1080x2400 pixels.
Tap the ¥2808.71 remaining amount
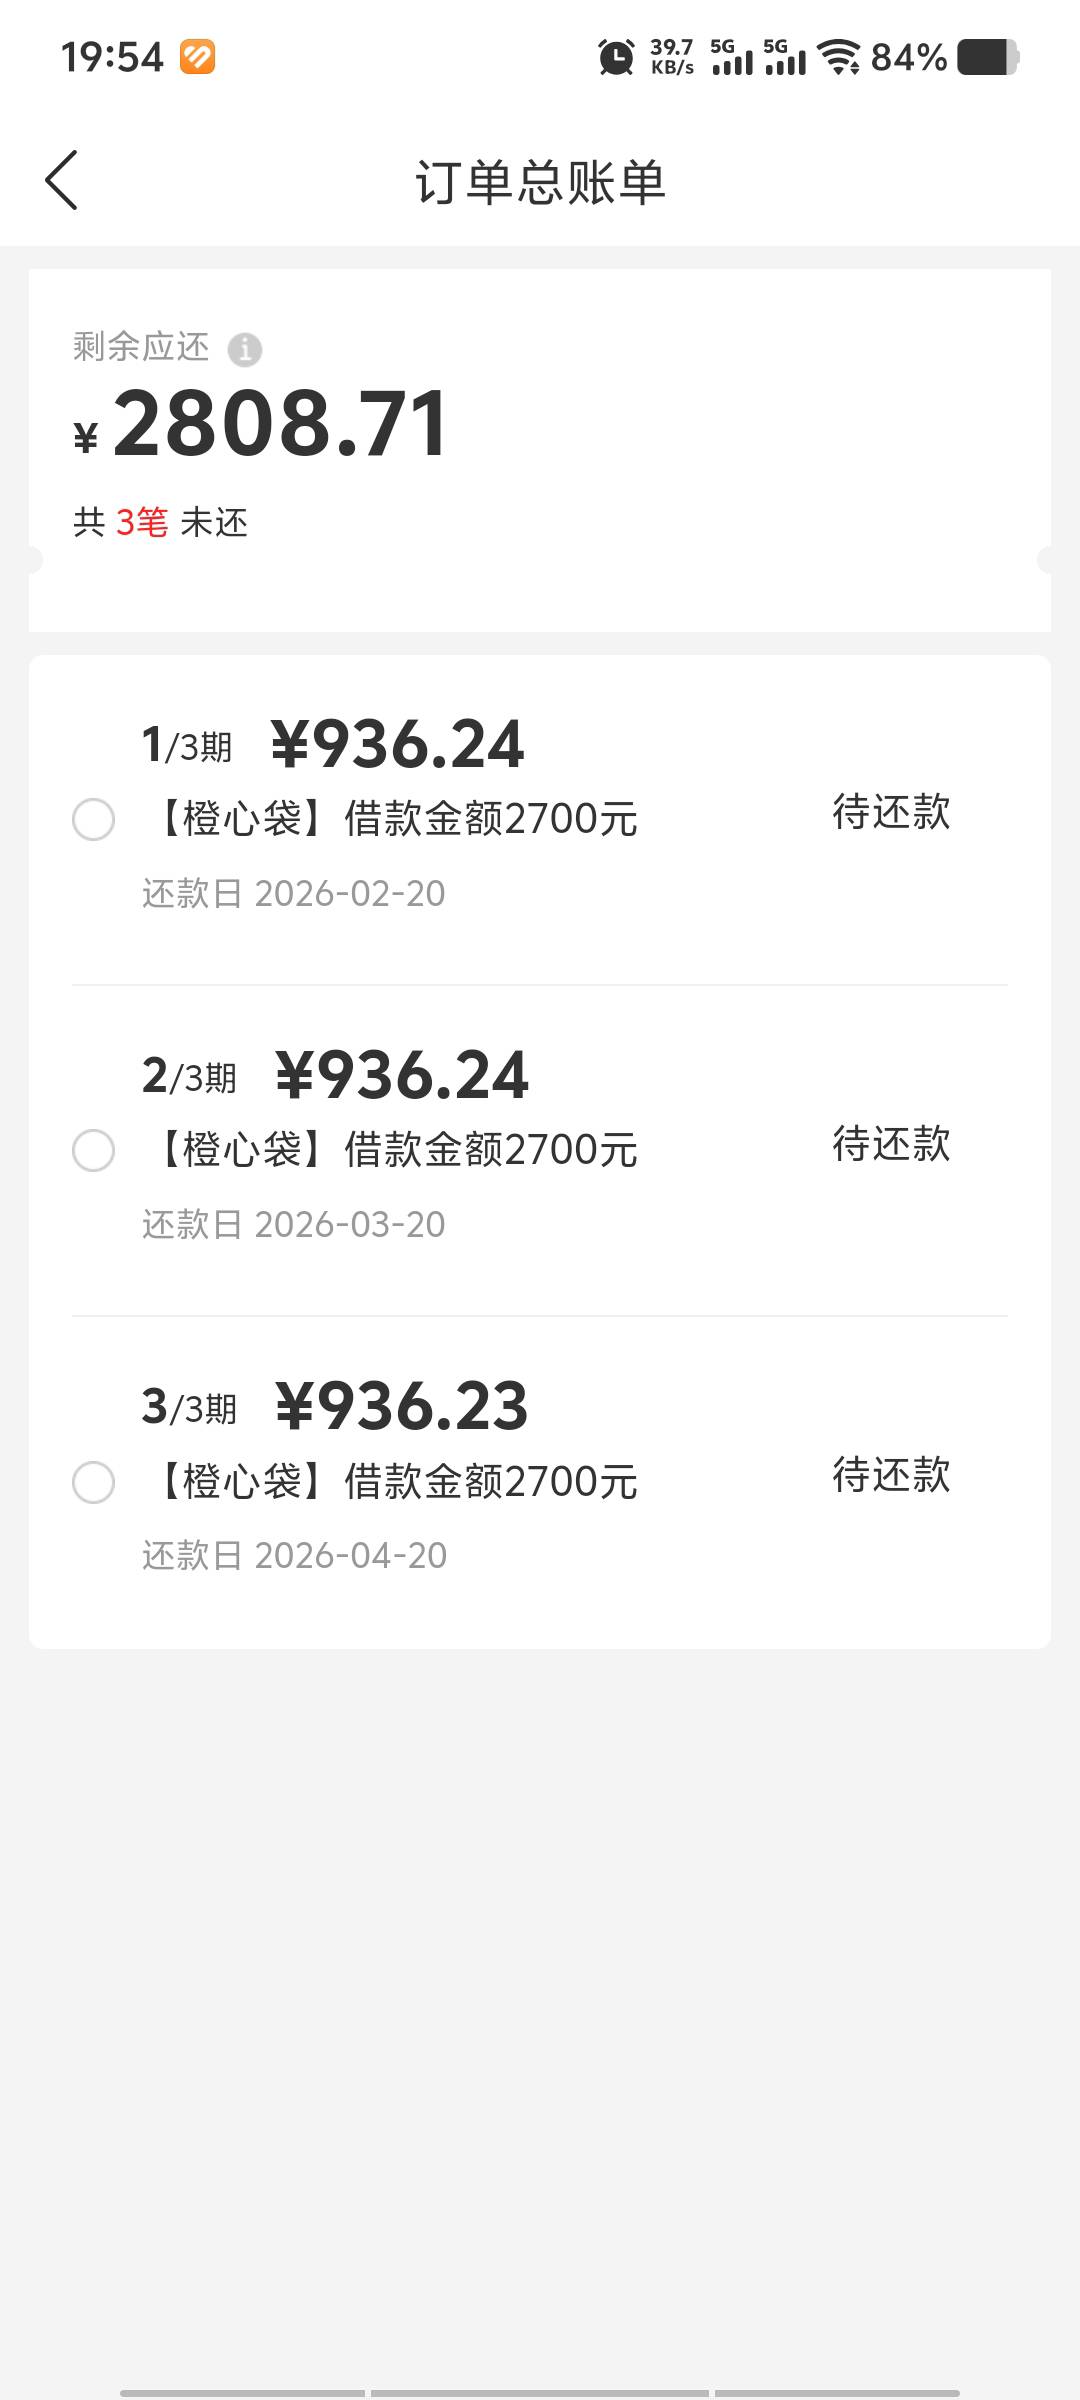280,425
